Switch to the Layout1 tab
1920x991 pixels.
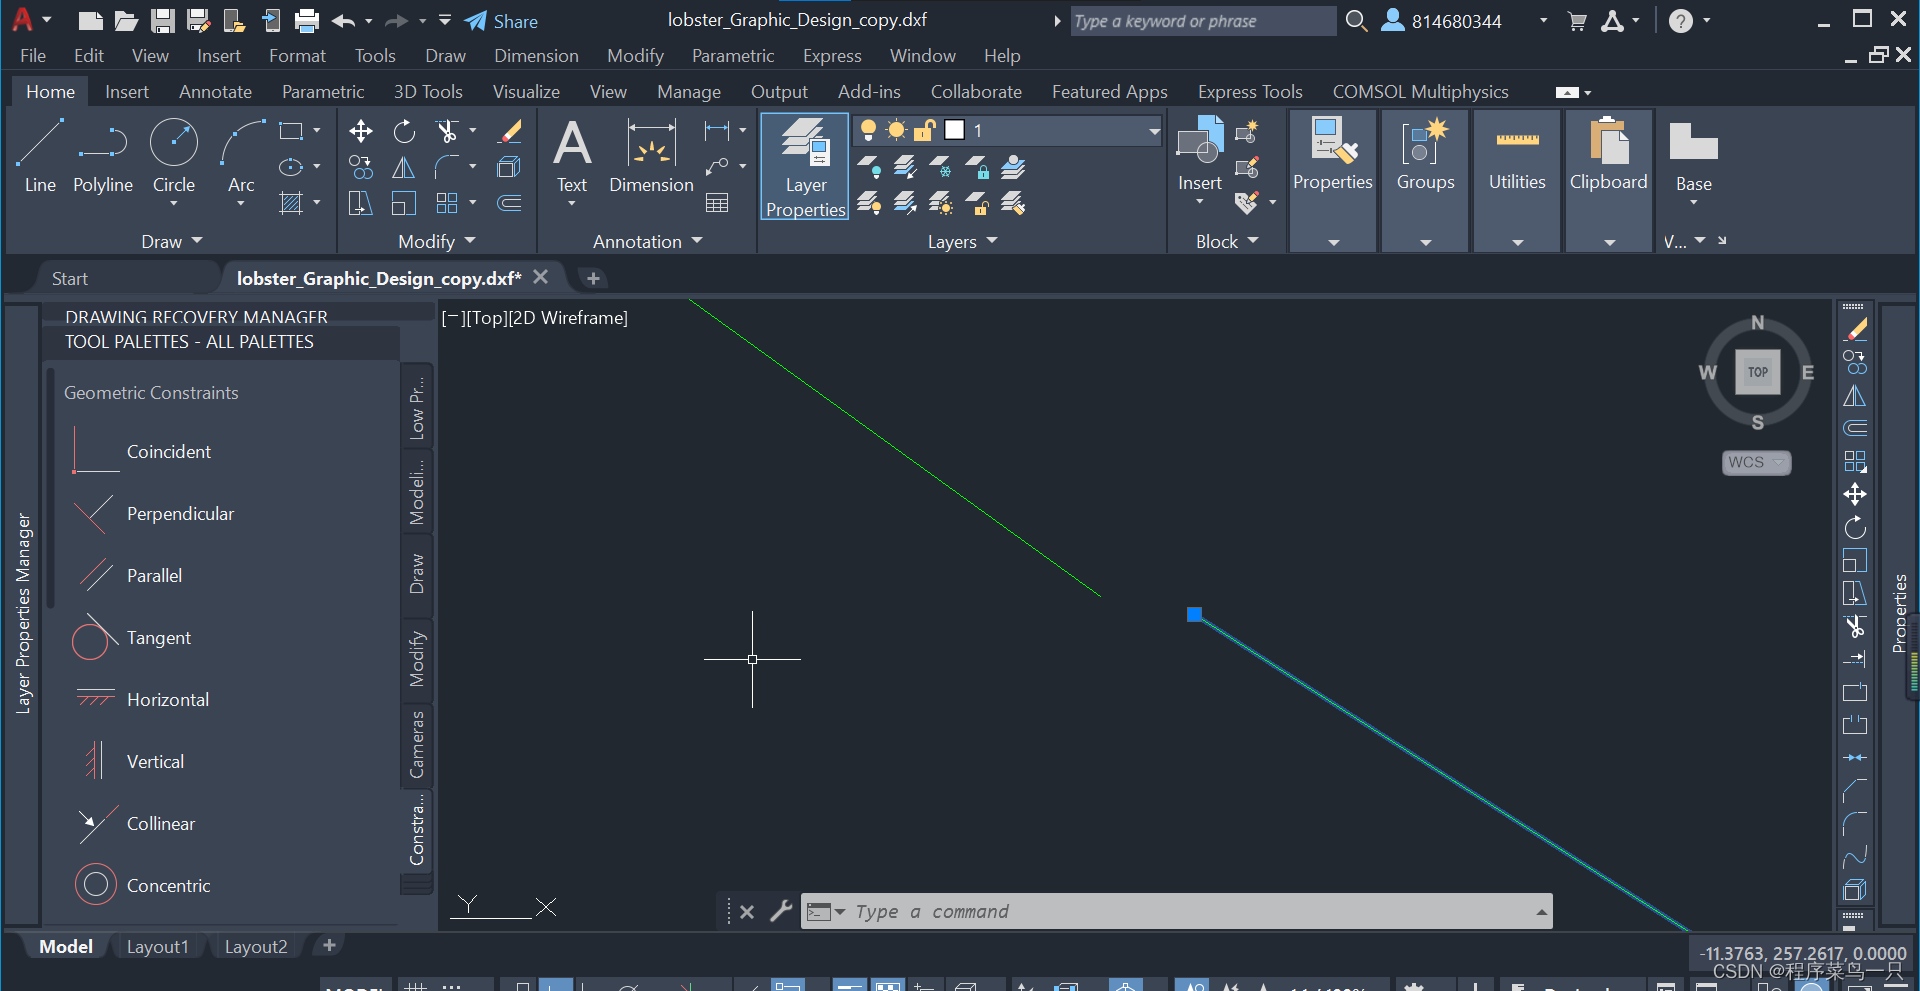point(157,946)
